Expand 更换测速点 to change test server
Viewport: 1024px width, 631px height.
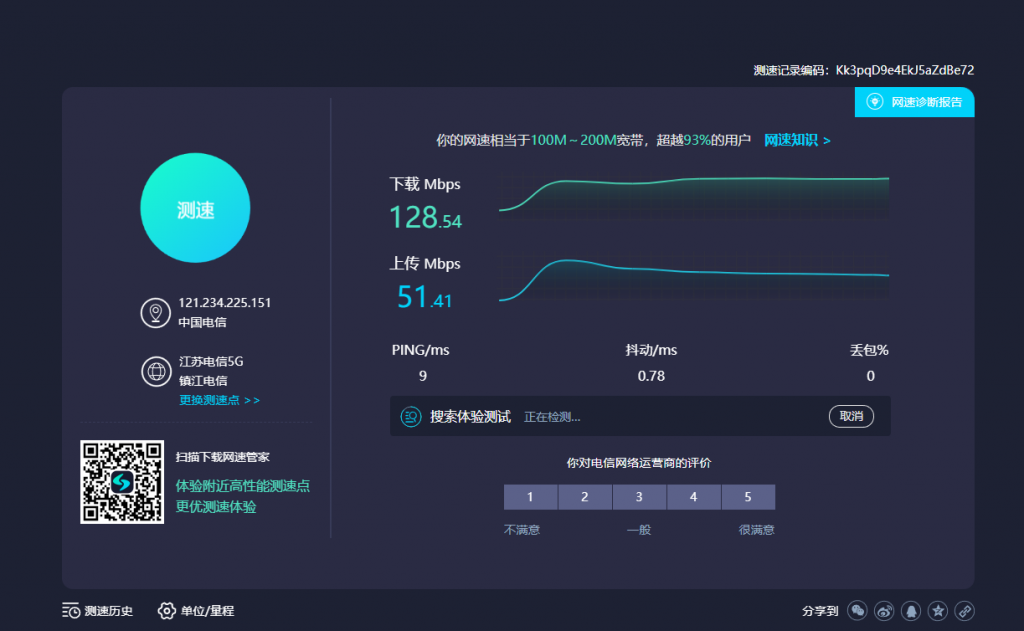[219, 400]
